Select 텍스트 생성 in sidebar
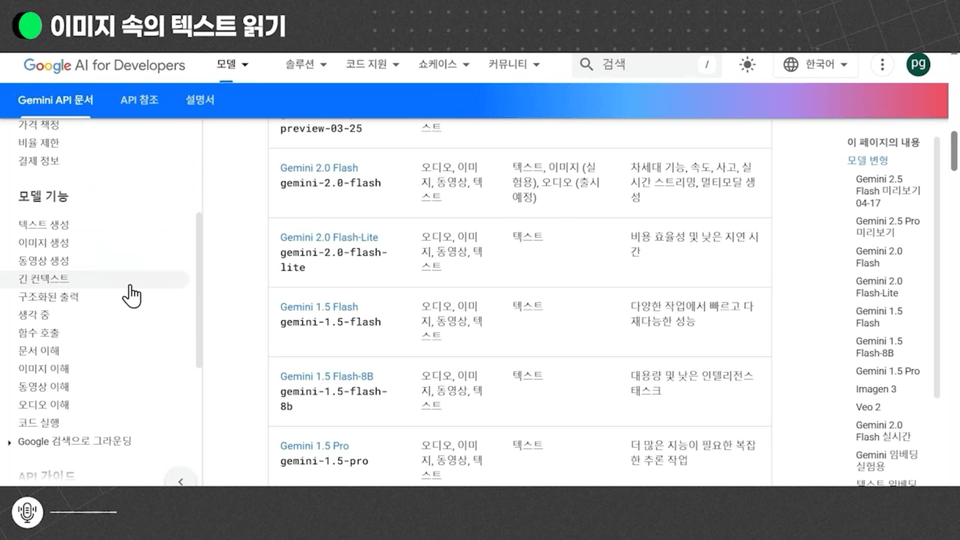 click(x=43, y=225)
